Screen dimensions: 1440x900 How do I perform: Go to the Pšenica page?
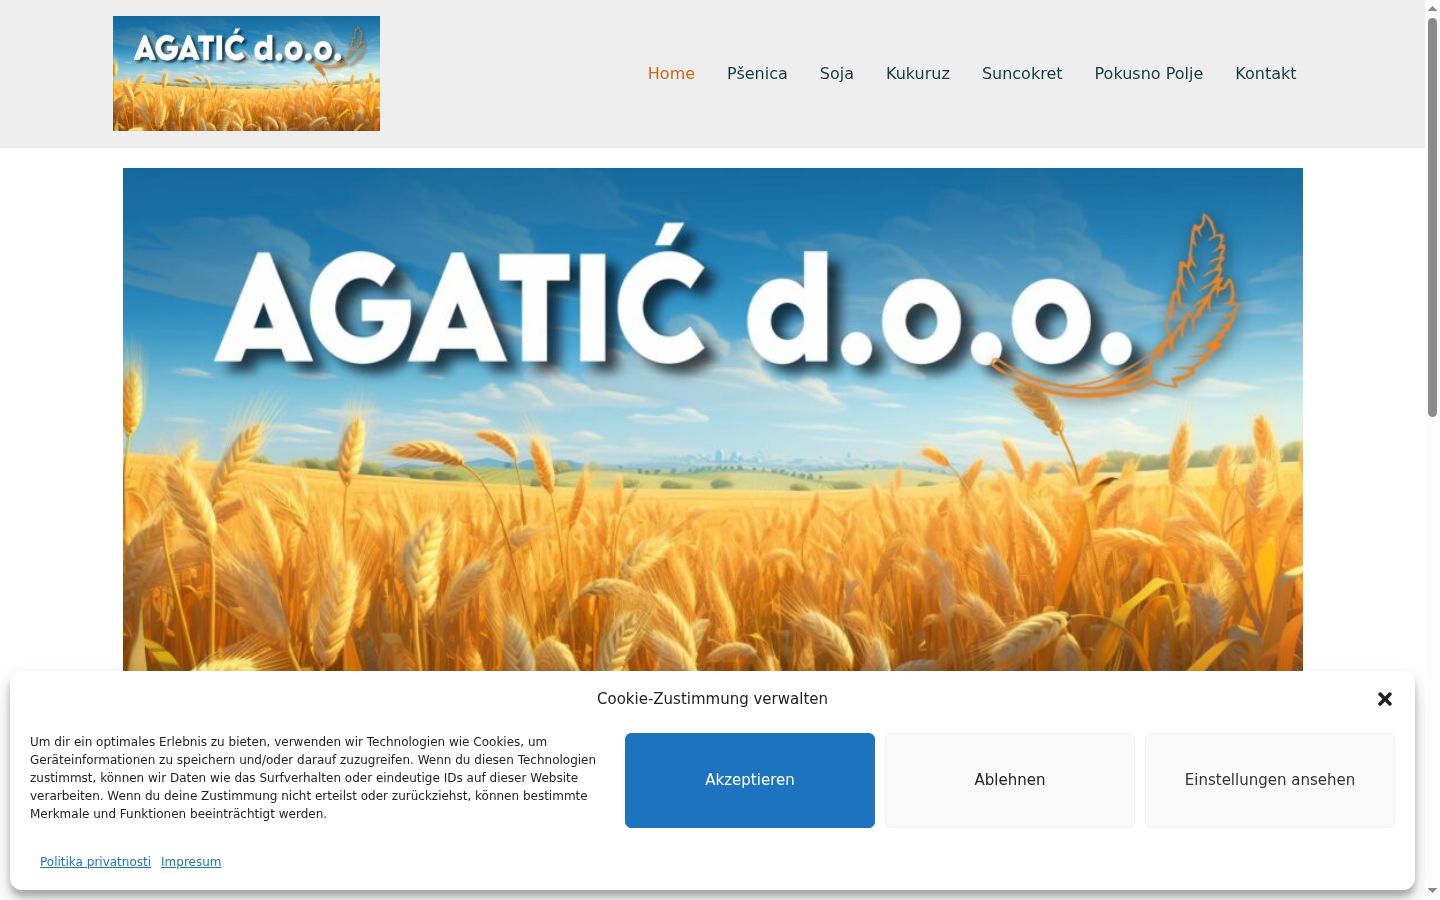pyautogui.click(x=757, y=73)
